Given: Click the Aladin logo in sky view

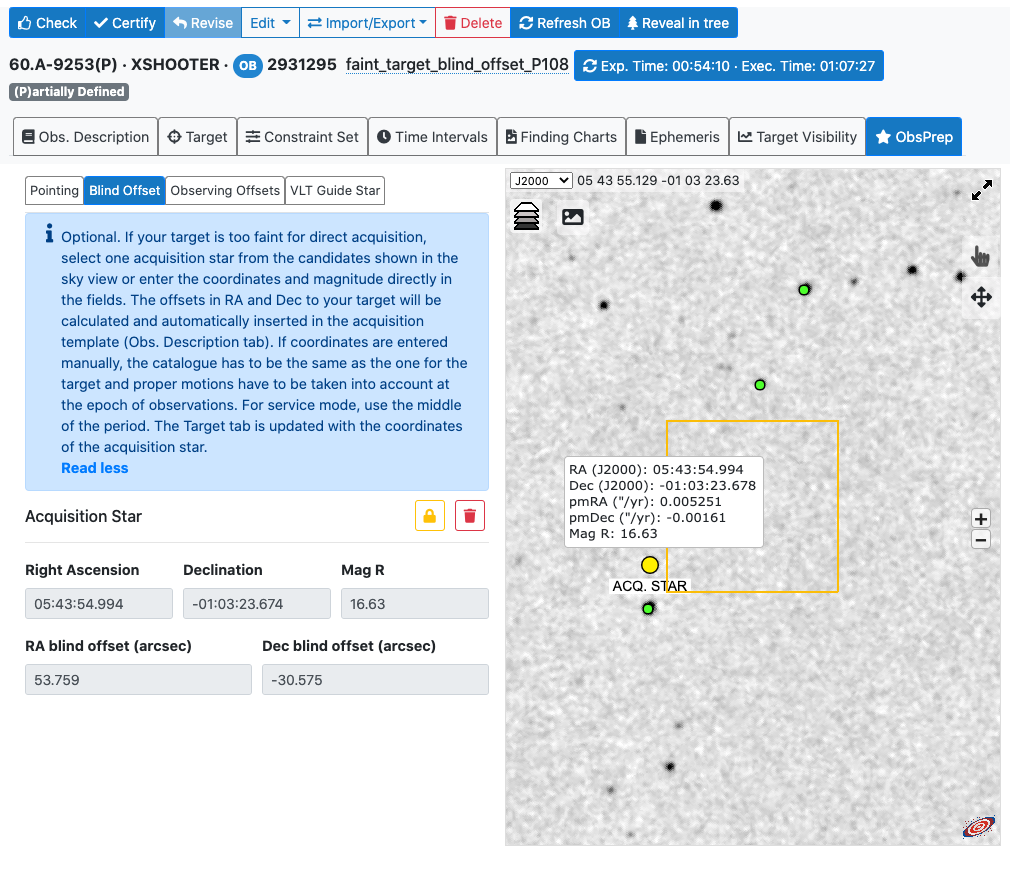Looking at the screenshot, I should coord(978,827).
